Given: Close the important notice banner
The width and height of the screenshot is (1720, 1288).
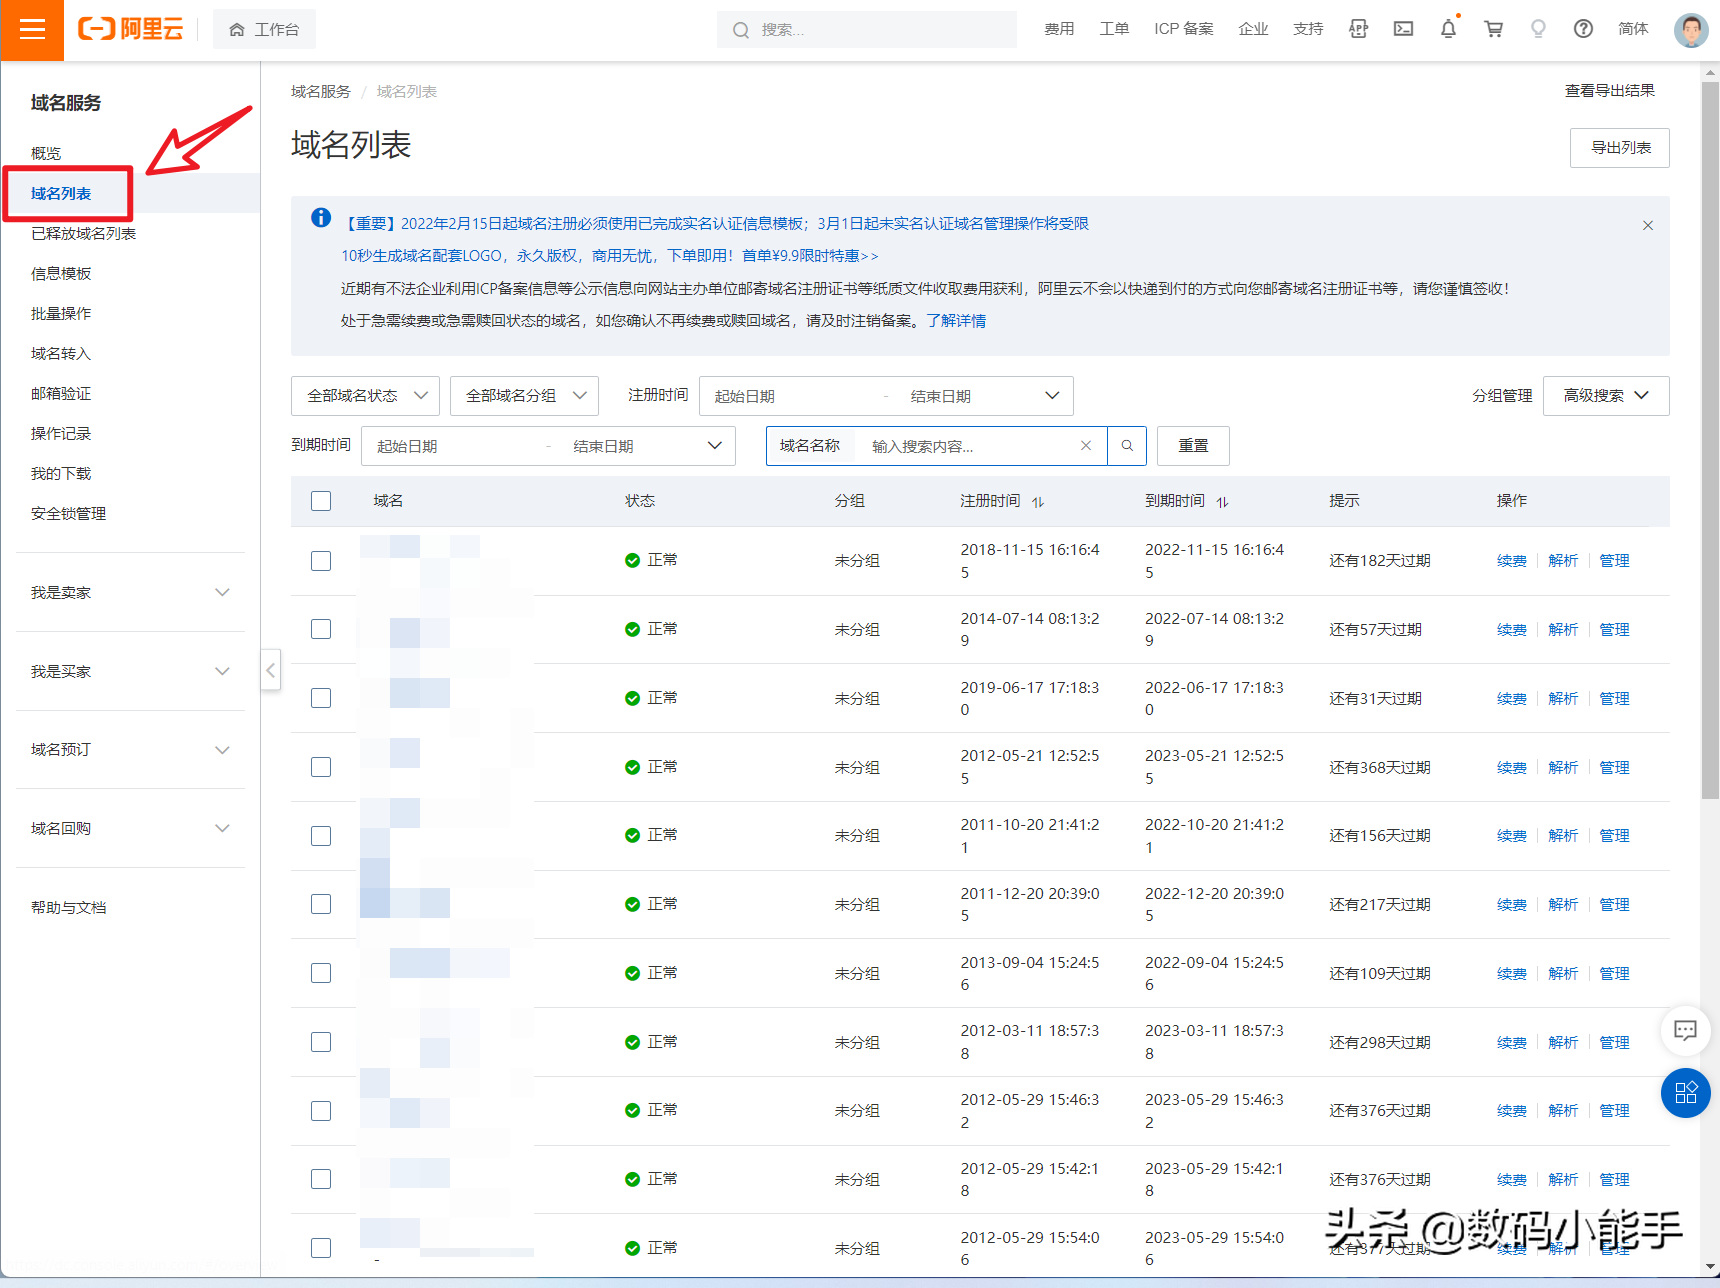Looking at the screenshot, I should tap(1648, 226).
